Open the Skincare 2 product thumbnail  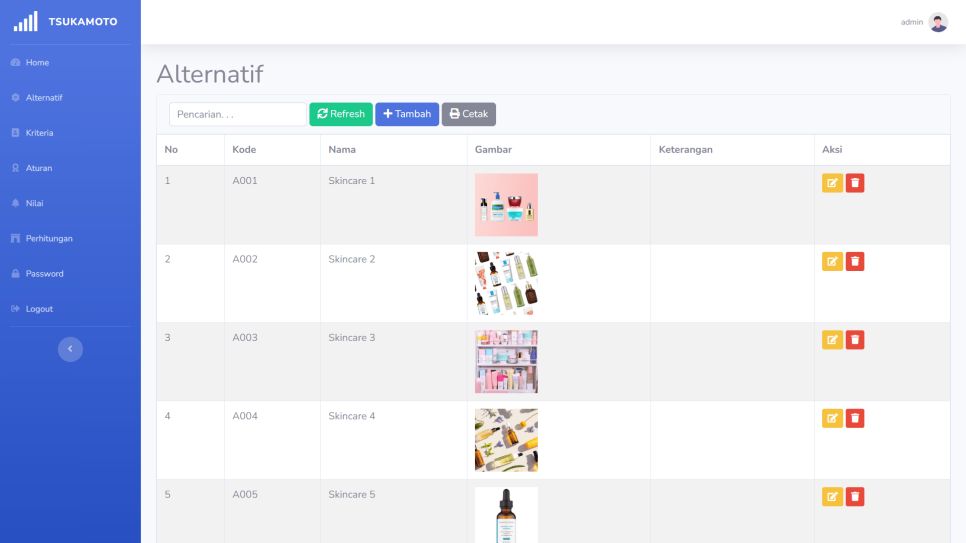coord(506,283)
